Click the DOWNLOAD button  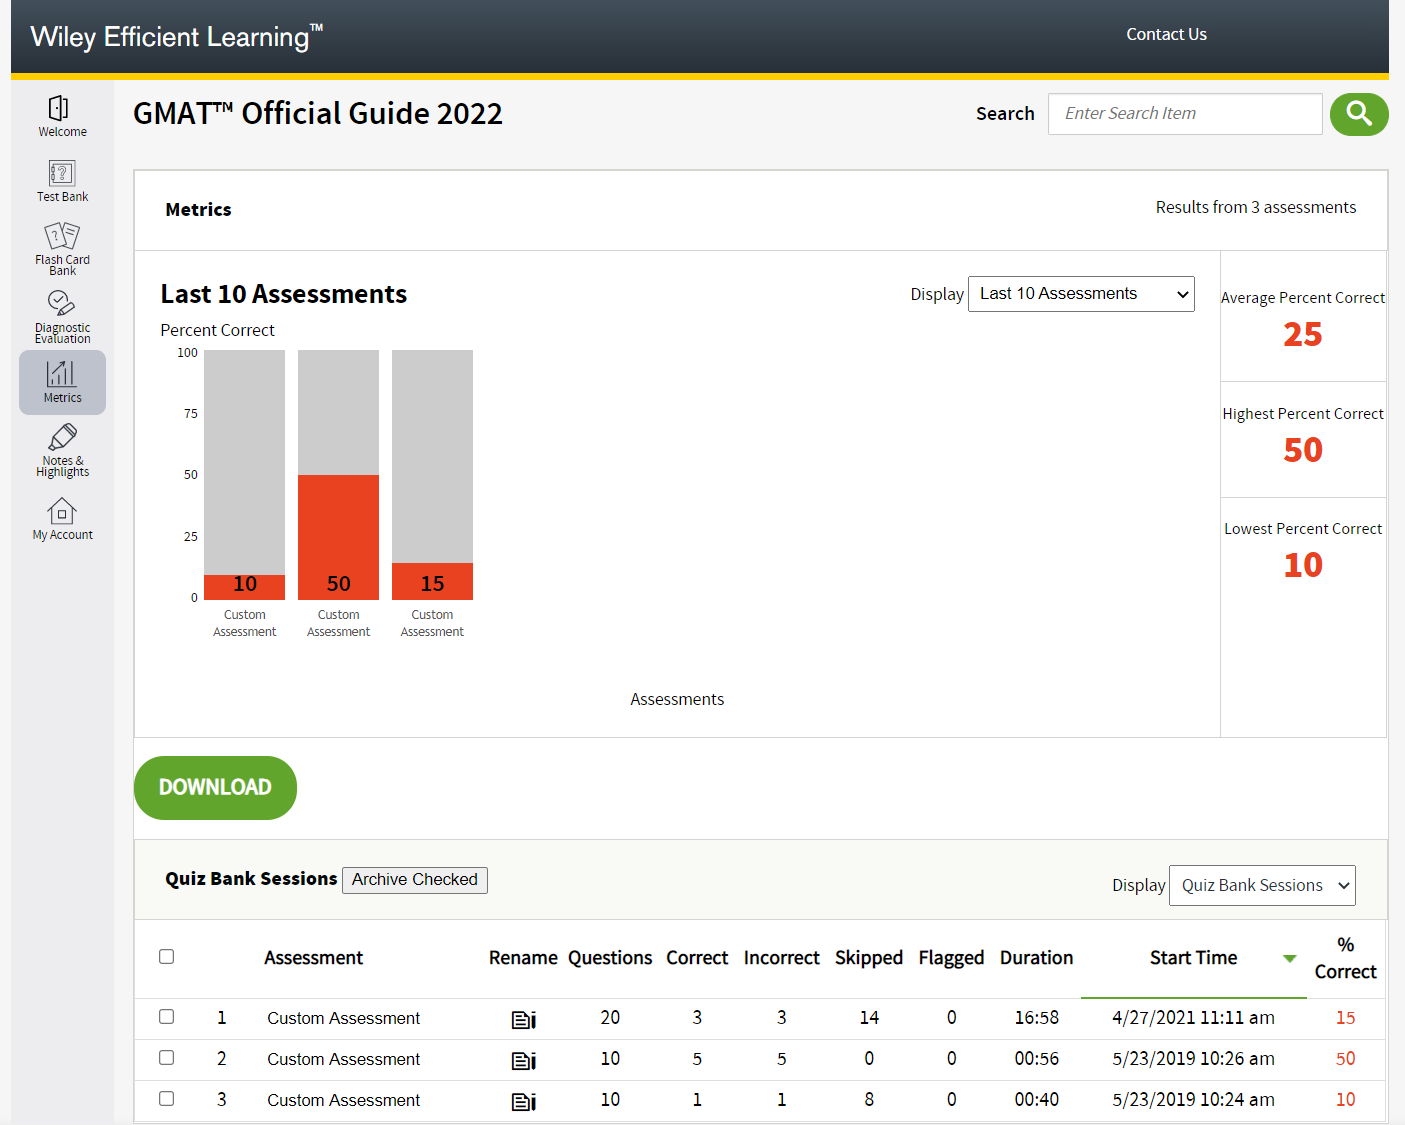tap(215, 788)
